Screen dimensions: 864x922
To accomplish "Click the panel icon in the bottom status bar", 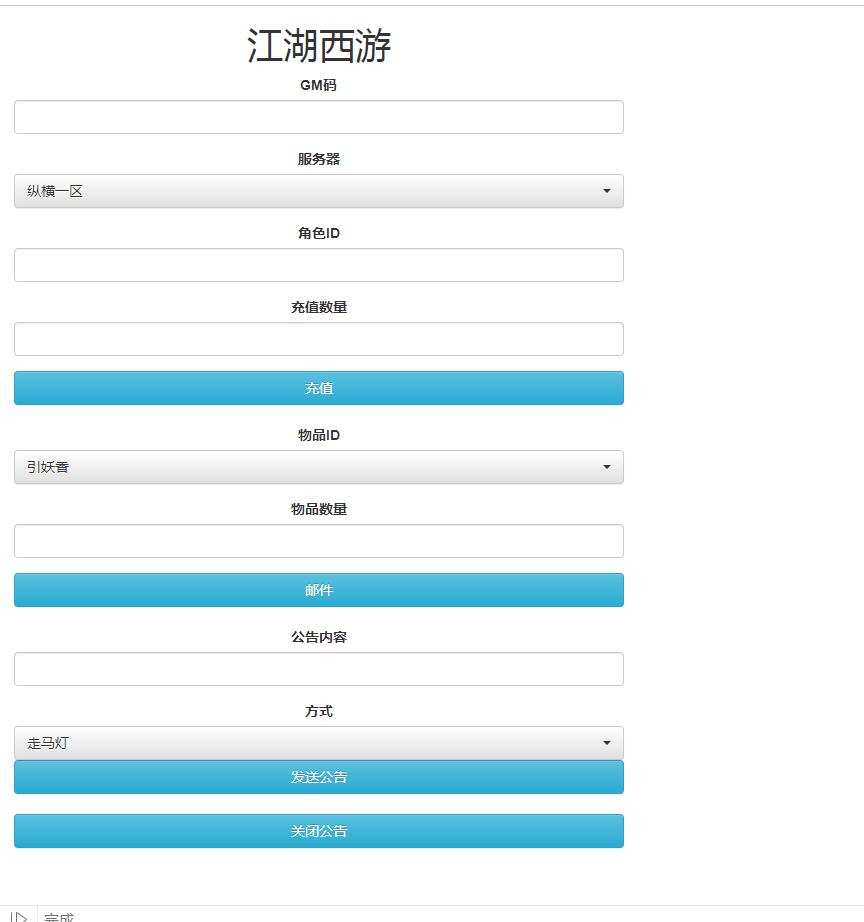I will coord(18,916).
